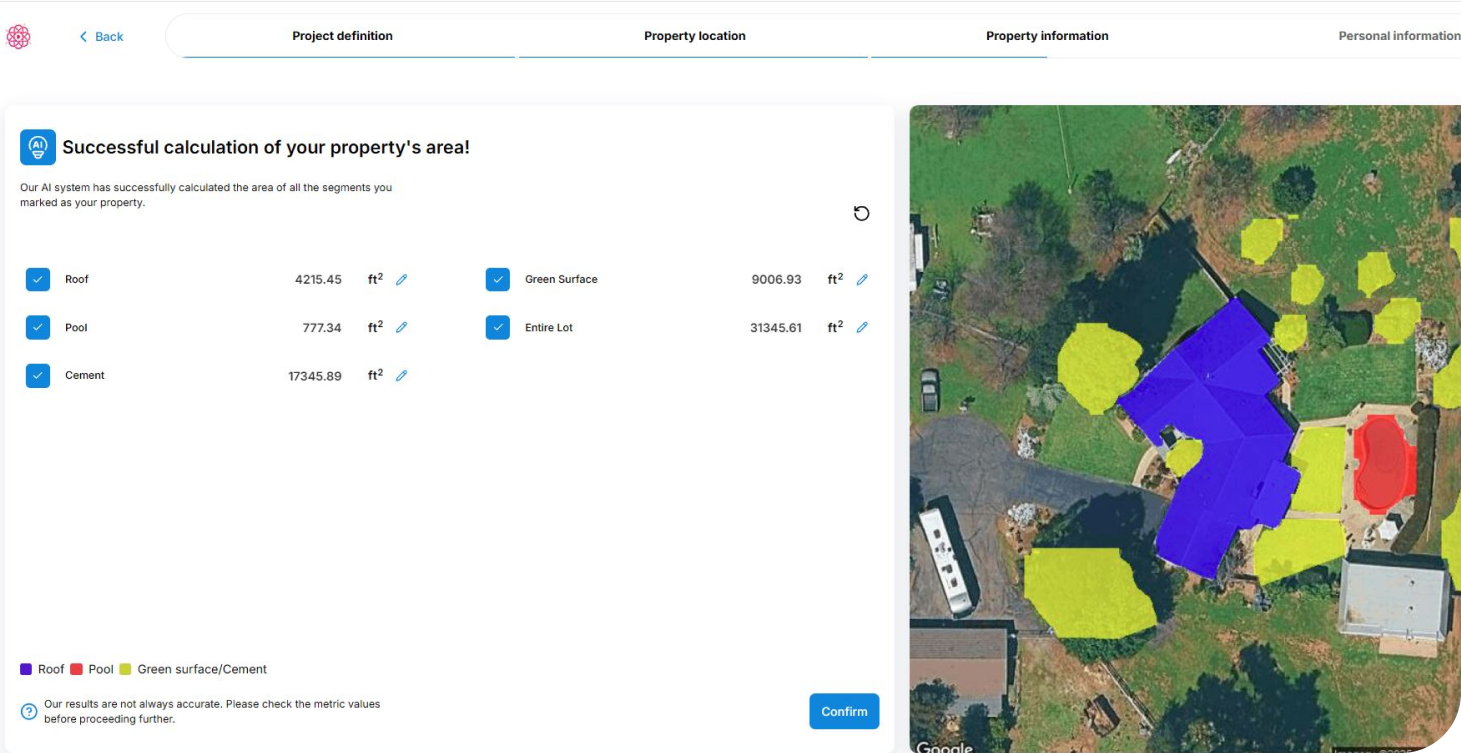
Task: Uncheck the Pool checkbox
Action: point(38,328)
